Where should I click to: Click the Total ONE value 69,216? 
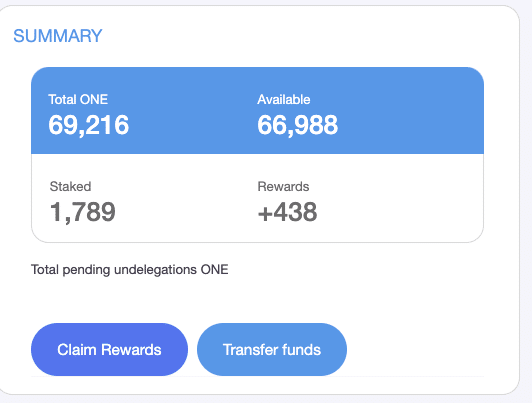[89, 125]
